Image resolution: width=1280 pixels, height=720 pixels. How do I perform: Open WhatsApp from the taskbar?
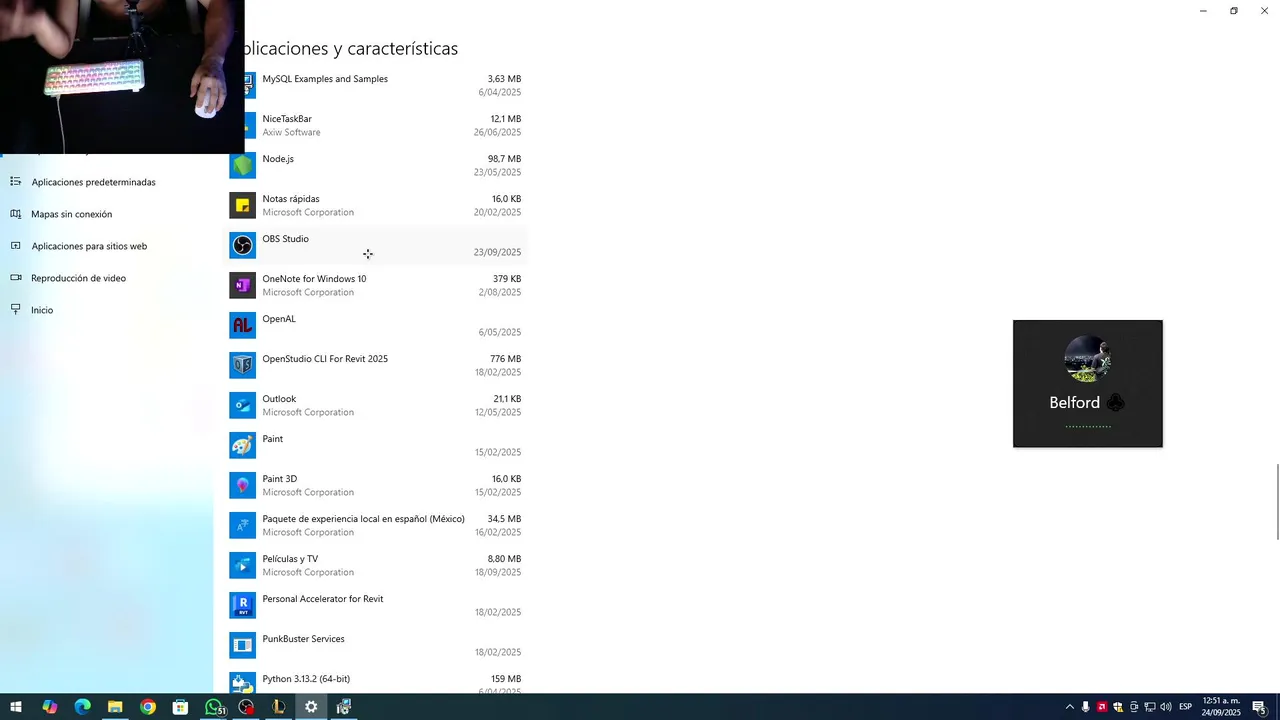coord(214,707)
